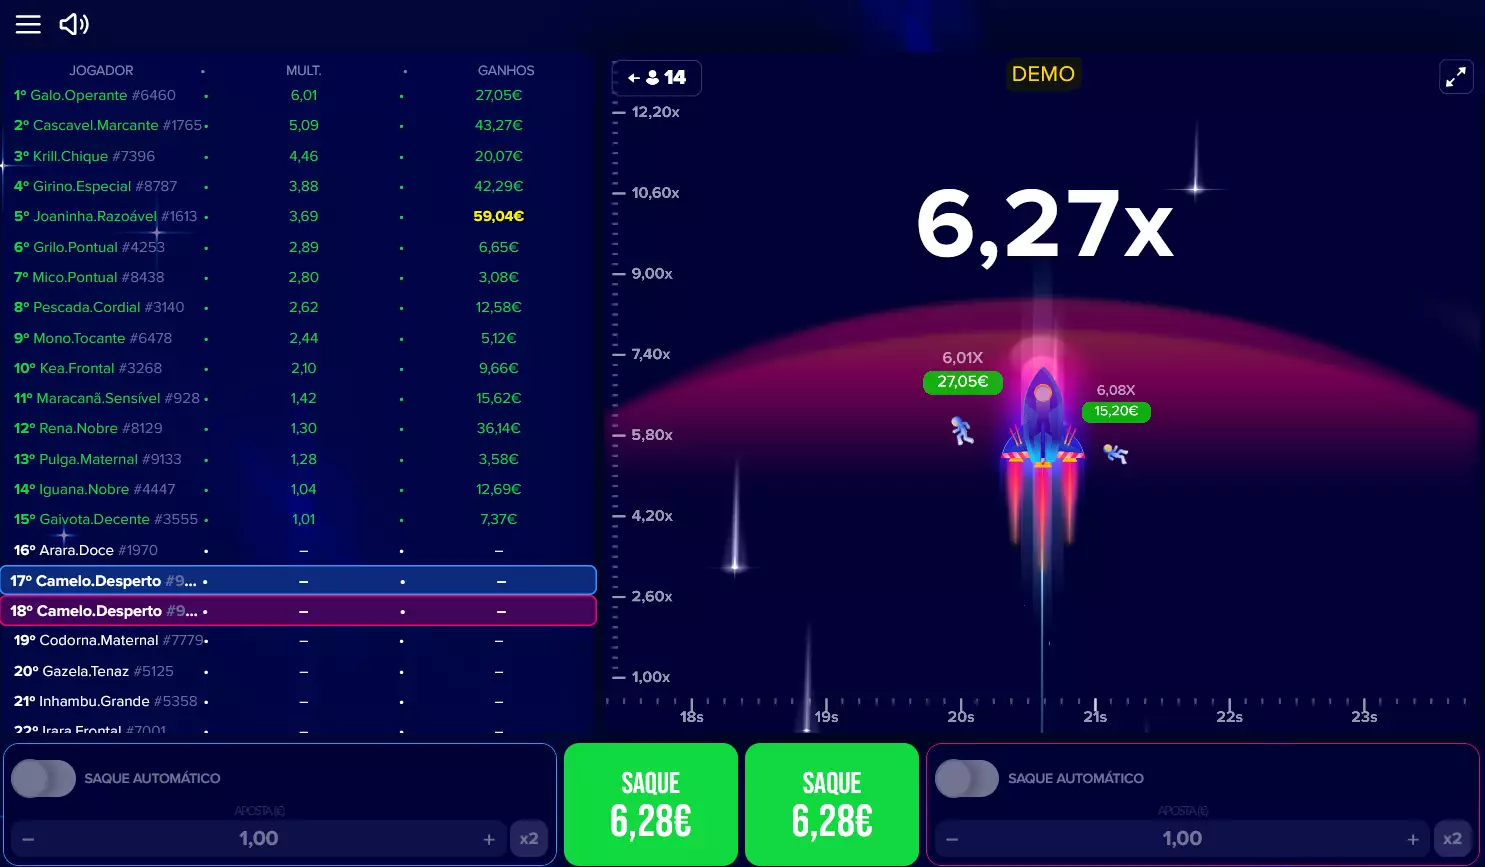Select player Grilo.Pontual #4253

(x=90, y=247)
